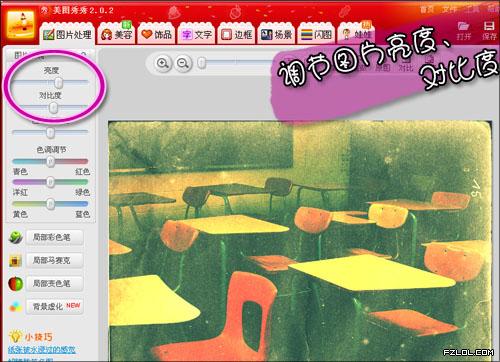500x362 pixels.
Task: Click the 洋红-绿色 hue slider handle
Action: [x=50, y=182]
